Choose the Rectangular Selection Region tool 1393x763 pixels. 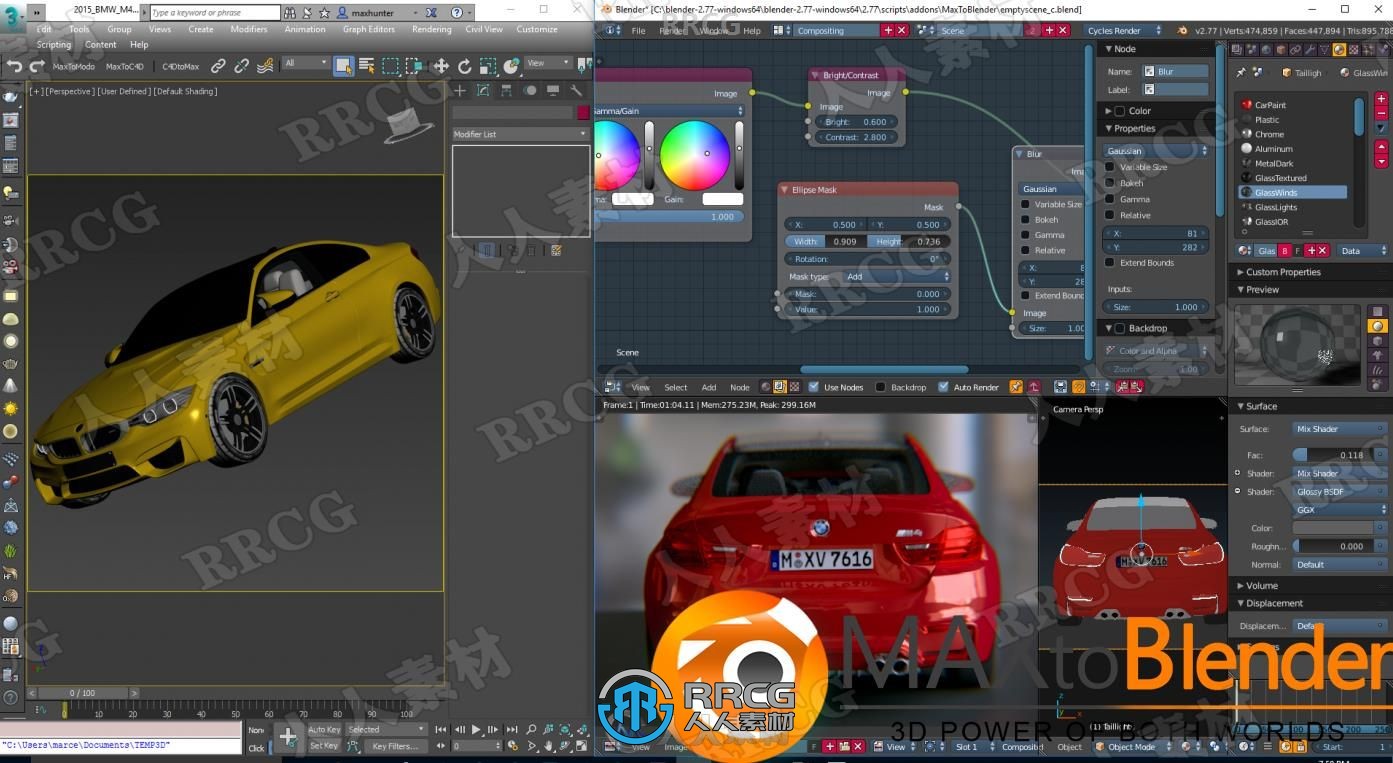click(x=391, y=66)
